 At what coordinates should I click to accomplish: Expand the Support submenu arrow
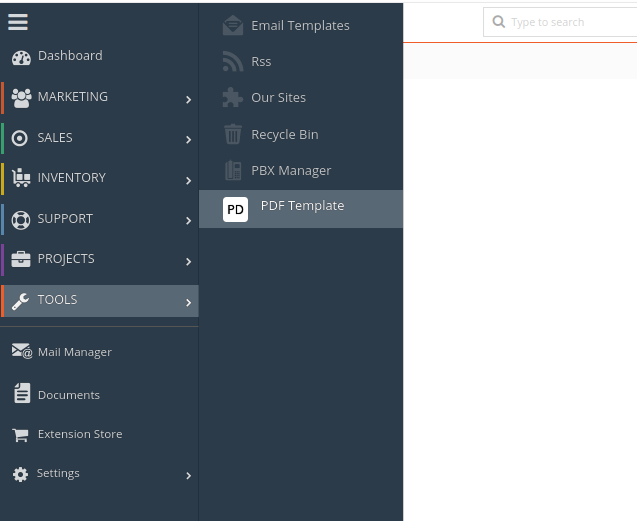[x=188, y=221]
